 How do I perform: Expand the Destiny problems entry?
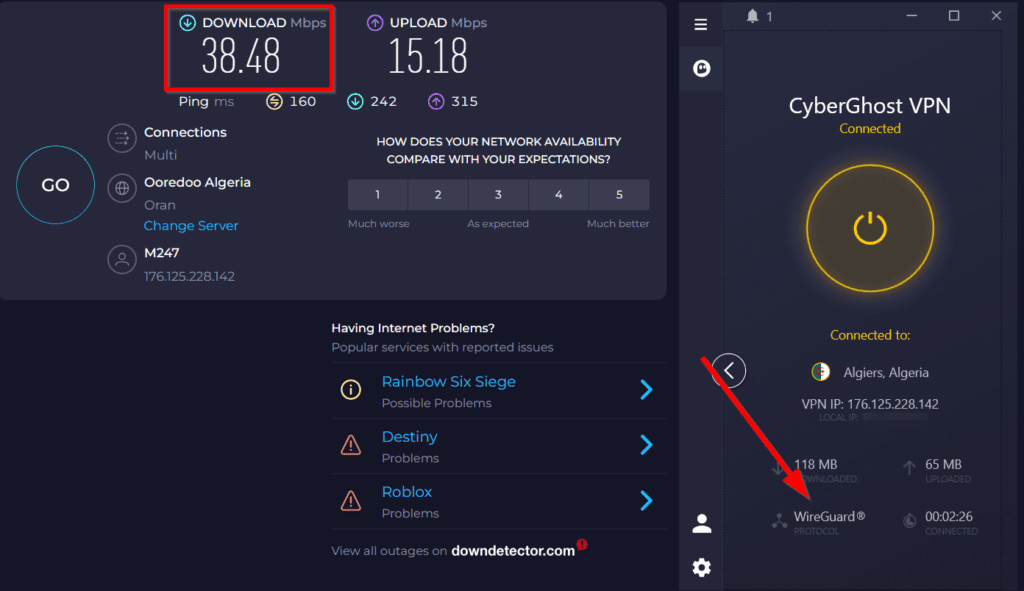(647, 445)
